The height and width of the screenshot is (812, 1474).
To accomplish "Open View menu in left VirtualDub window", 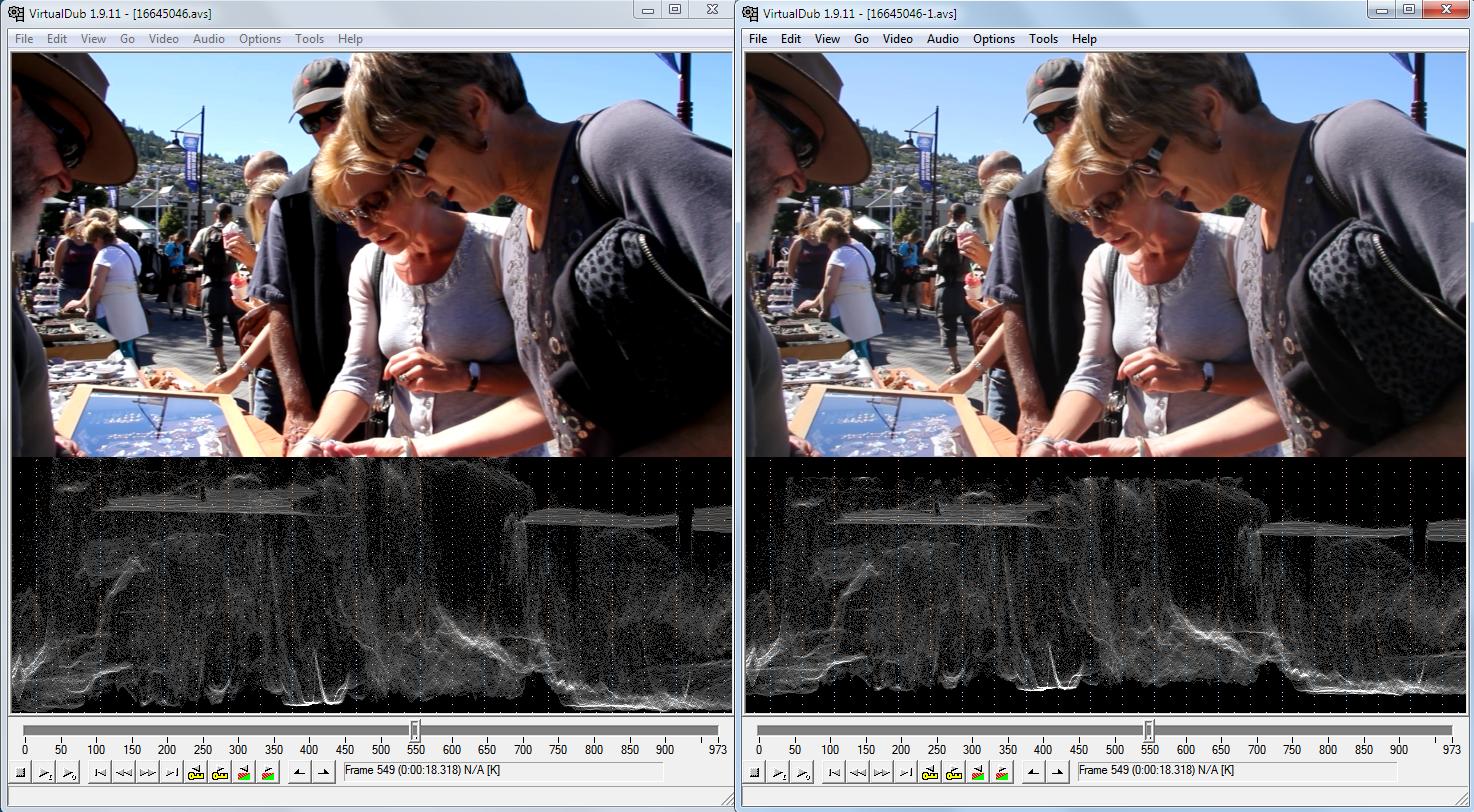I will tap(93, 39).
